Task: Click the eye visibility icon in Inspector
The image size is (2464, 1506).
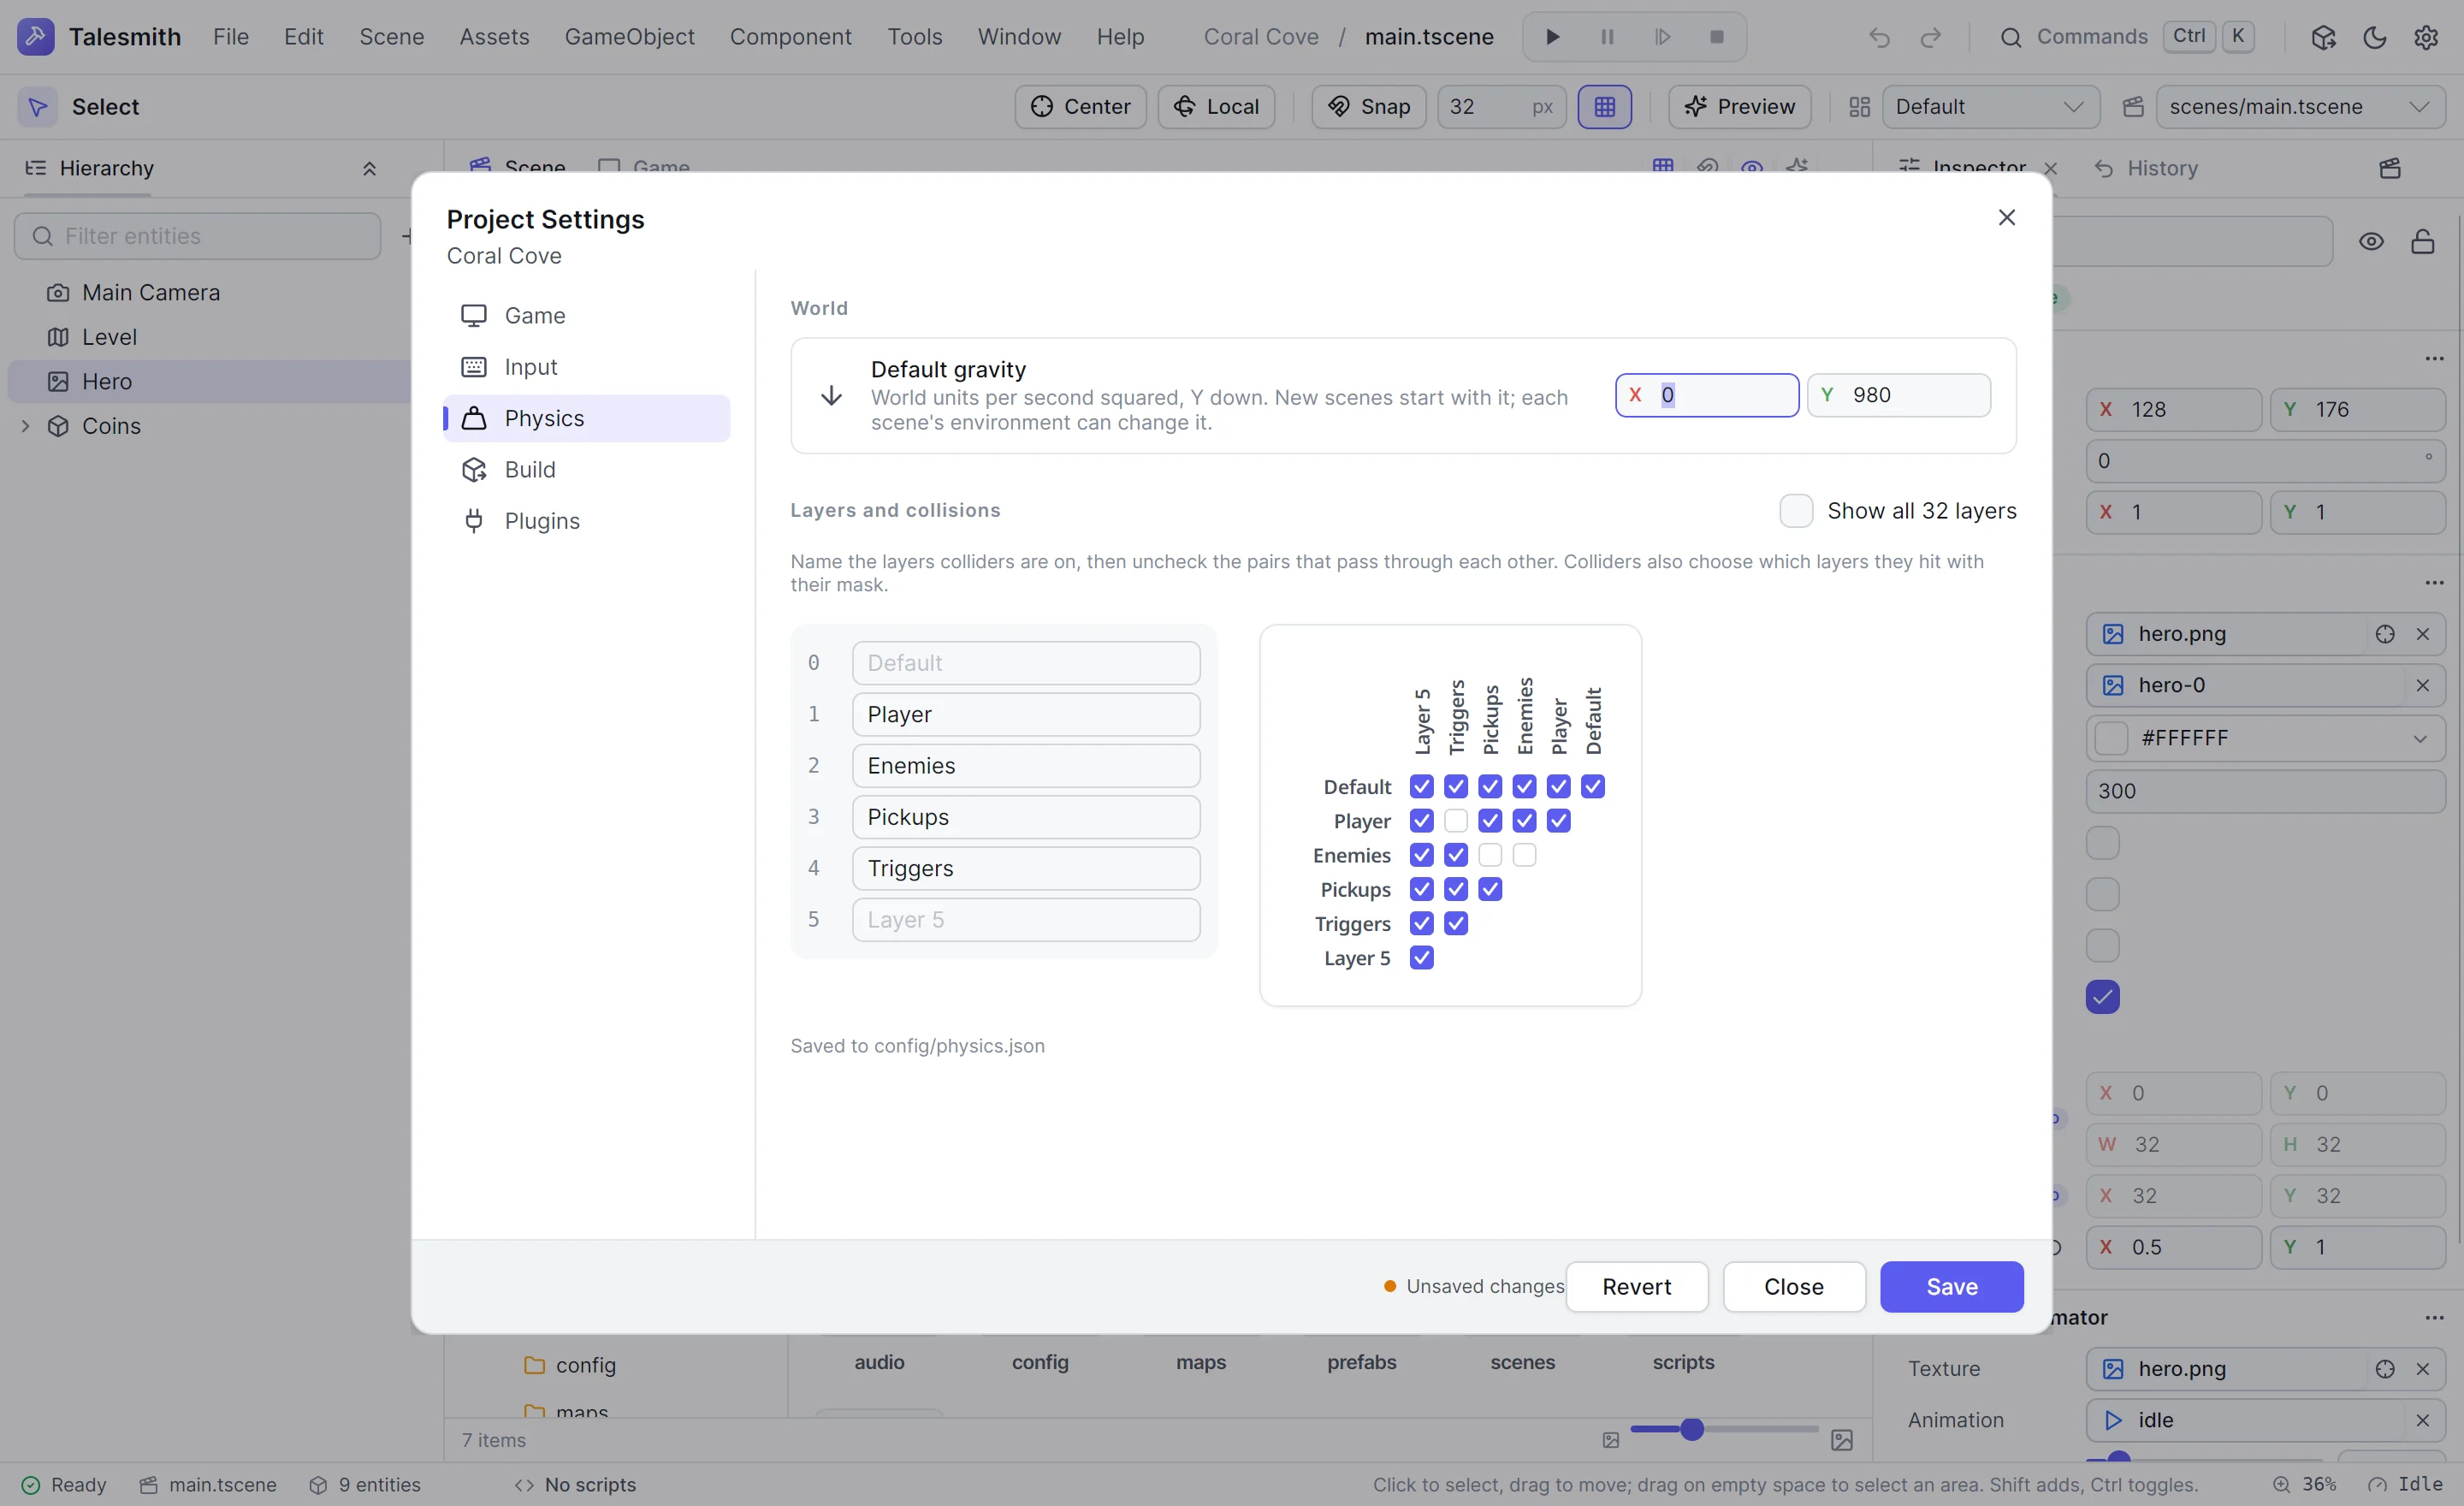Action: point(2371,241)
